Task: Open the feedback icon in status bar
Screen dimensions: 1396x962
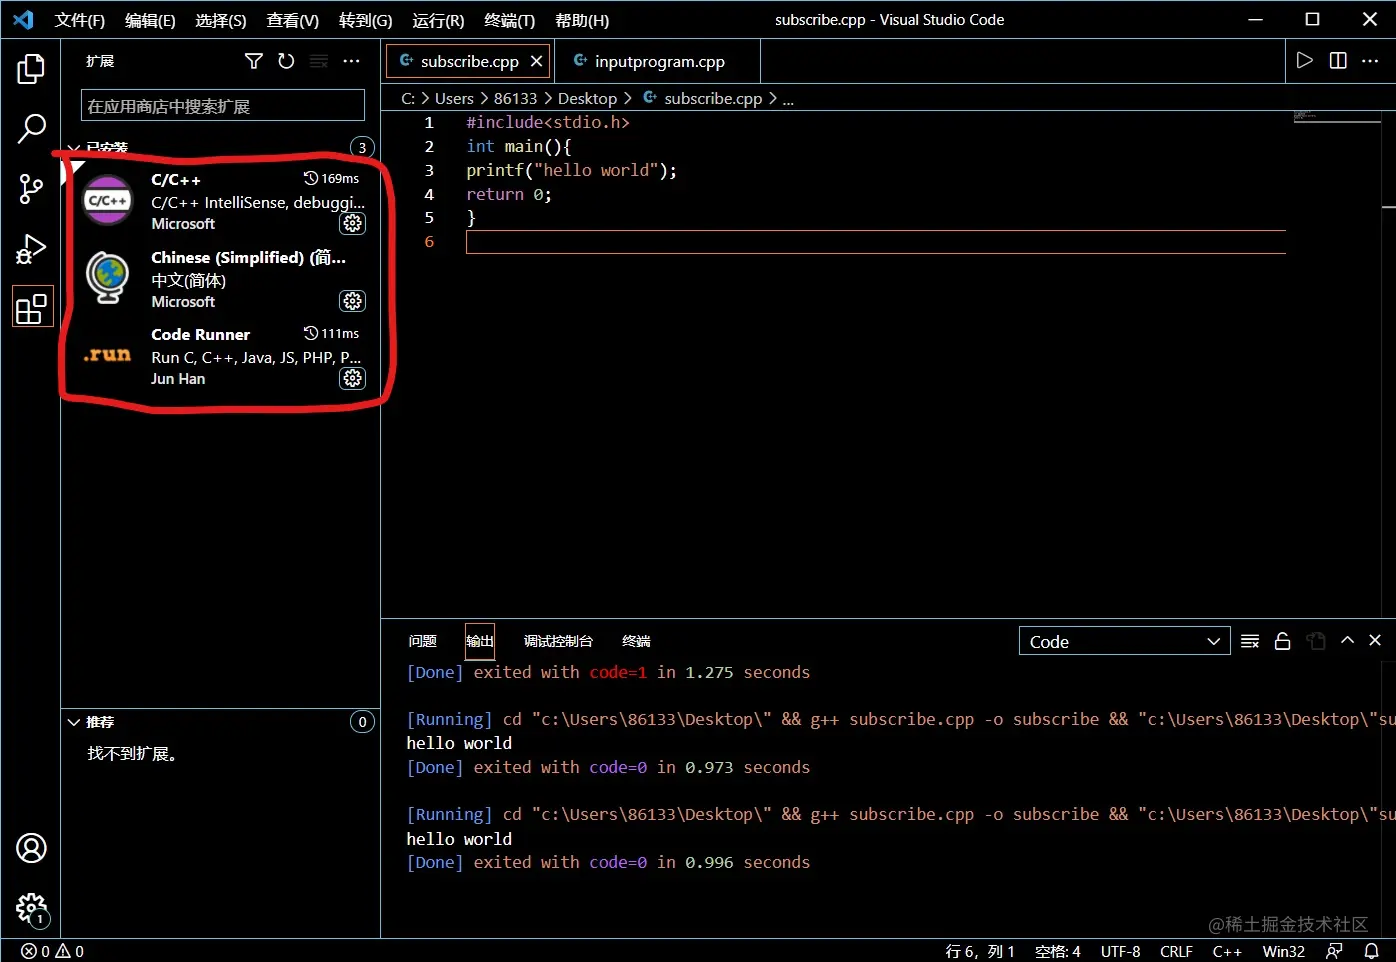Action: pos(1334,951)
